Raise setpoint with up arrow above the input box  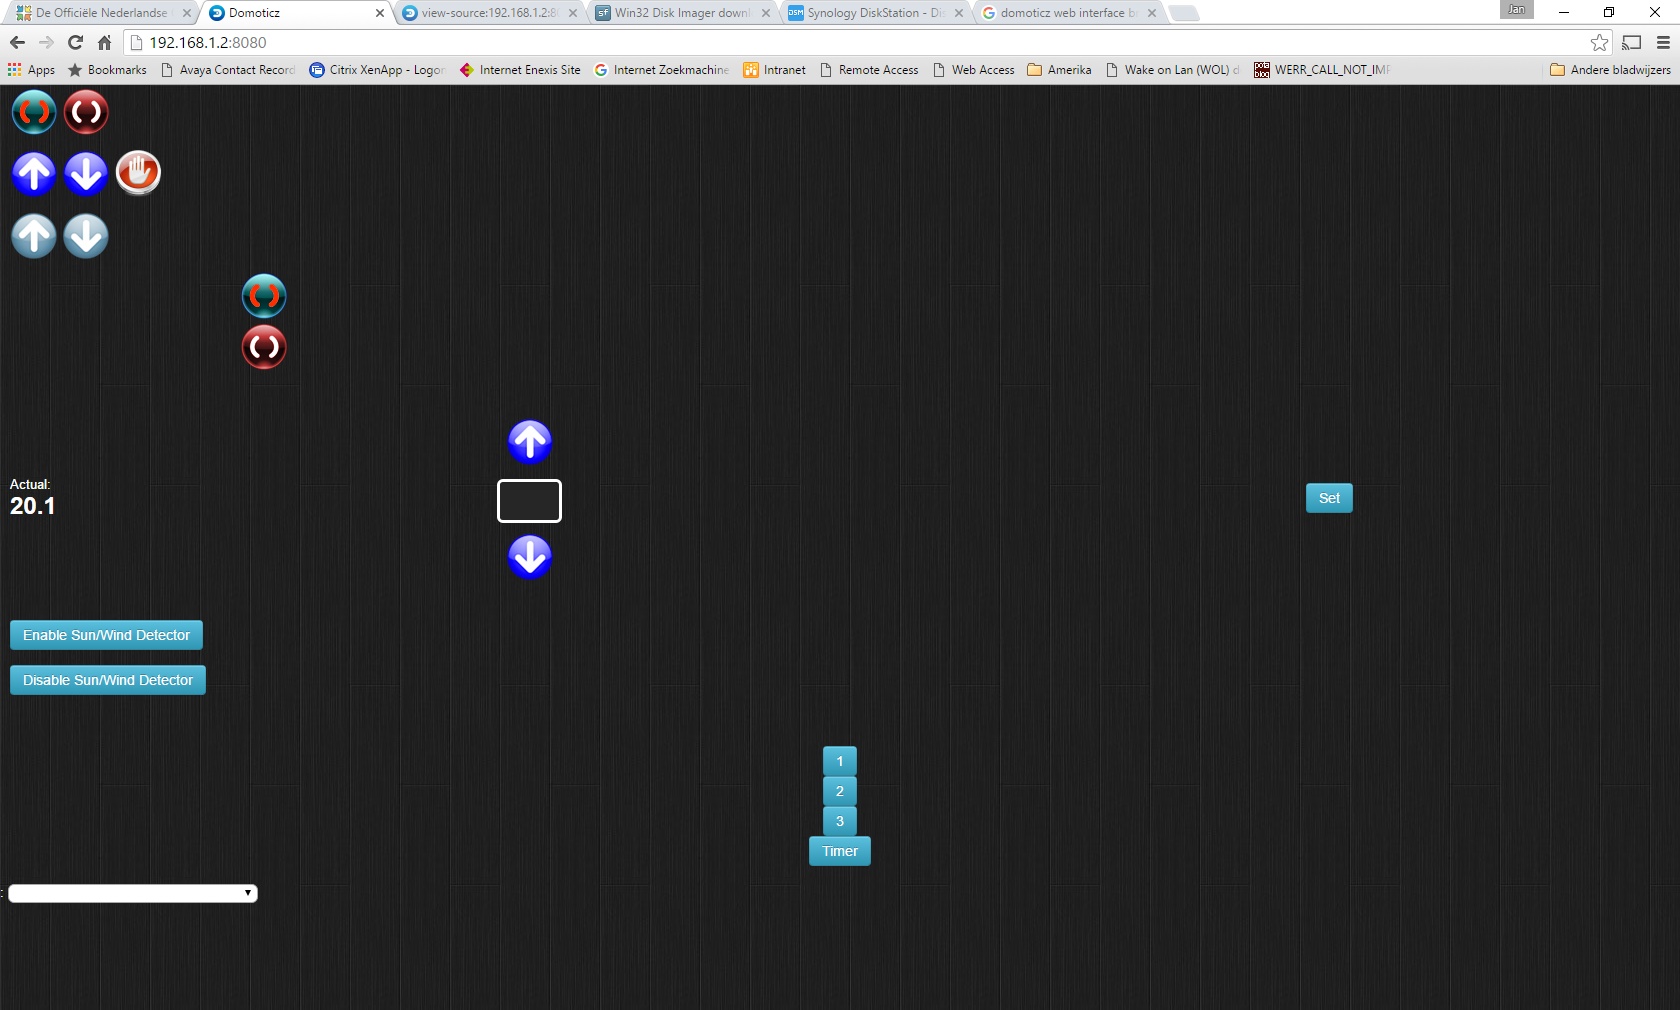(530, 441)
